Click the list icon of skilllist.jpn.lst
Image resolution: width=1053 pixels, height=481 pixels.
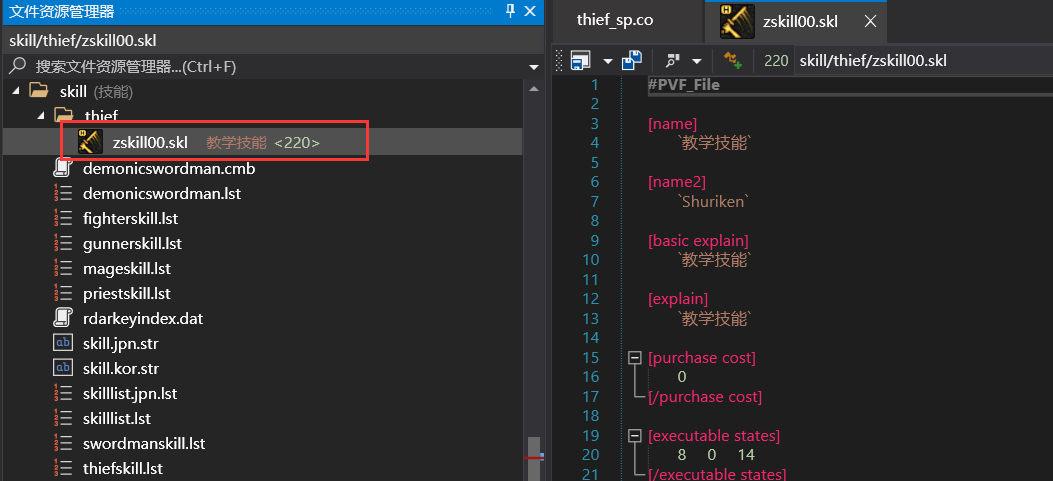tap(62, 393)
